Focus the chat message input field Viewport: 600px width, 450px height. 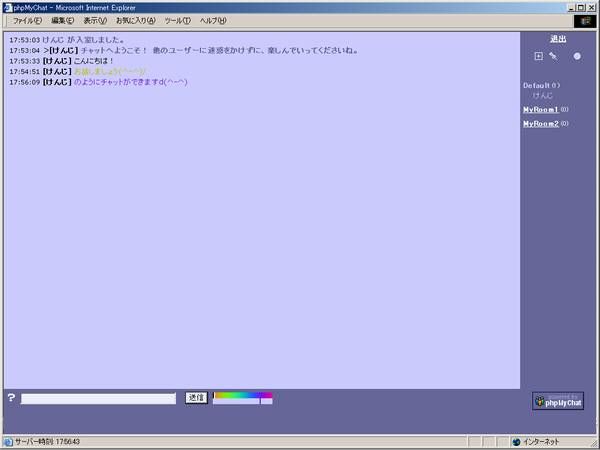click(x=98, y=398)
